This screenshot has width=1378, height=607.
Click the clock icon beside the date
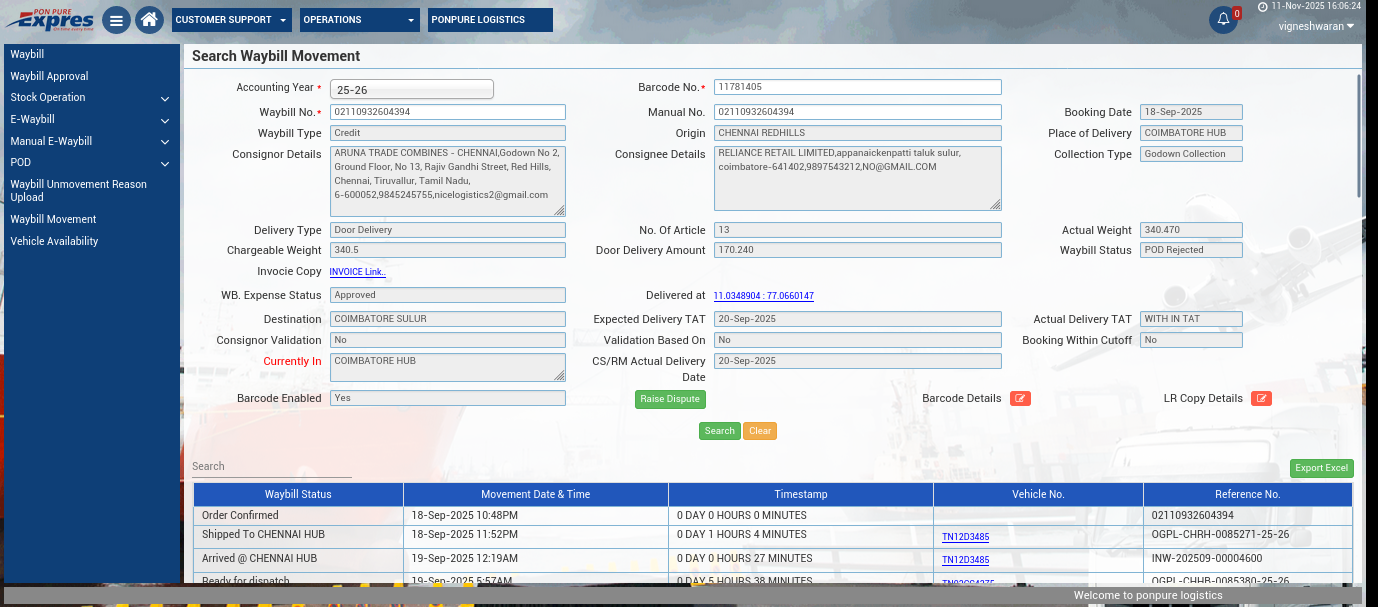click(1263, 6)
